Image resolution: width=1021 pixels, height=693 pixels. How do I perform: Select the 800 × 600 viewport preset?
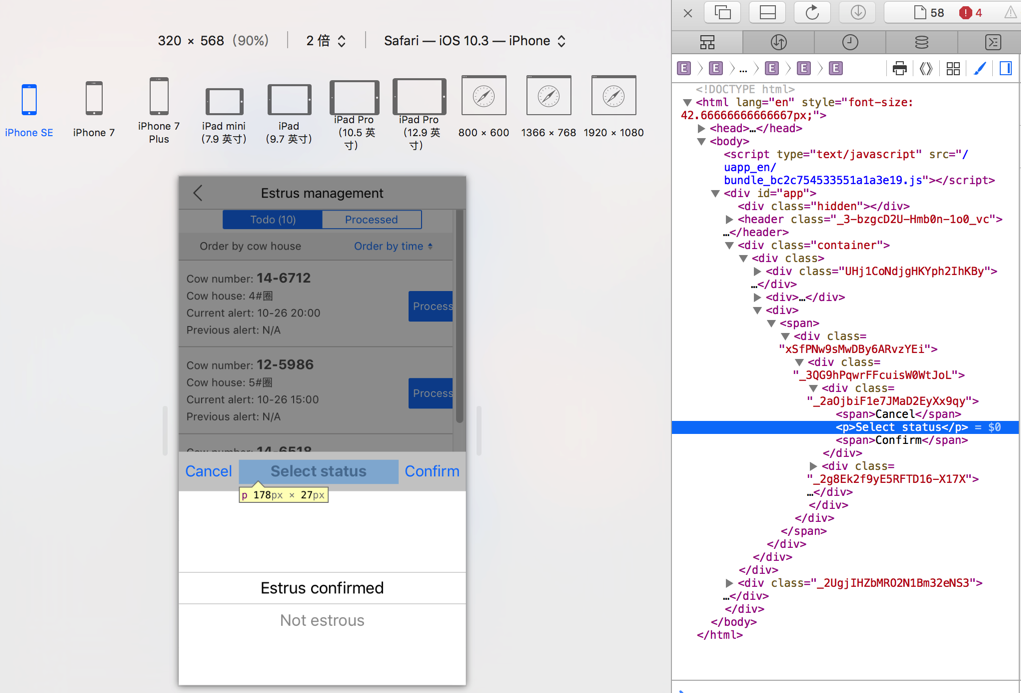coord(484,107)
